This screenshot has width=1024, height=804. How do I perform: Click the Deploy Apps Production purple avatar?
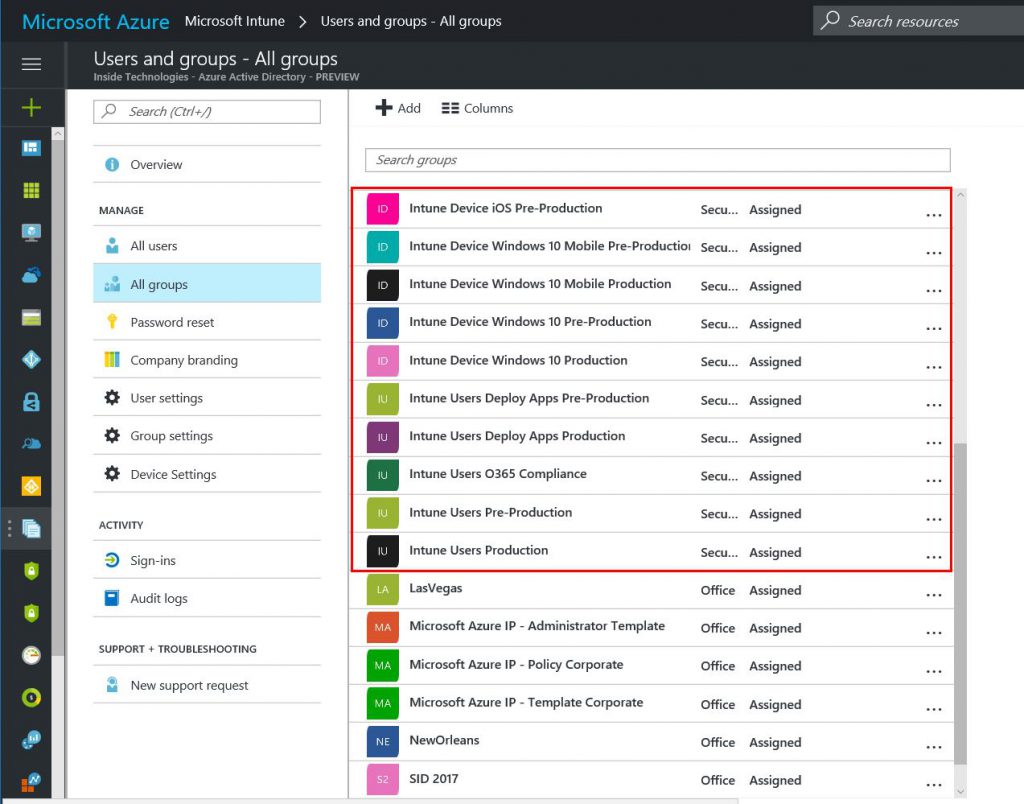click(x=383, y=438)
